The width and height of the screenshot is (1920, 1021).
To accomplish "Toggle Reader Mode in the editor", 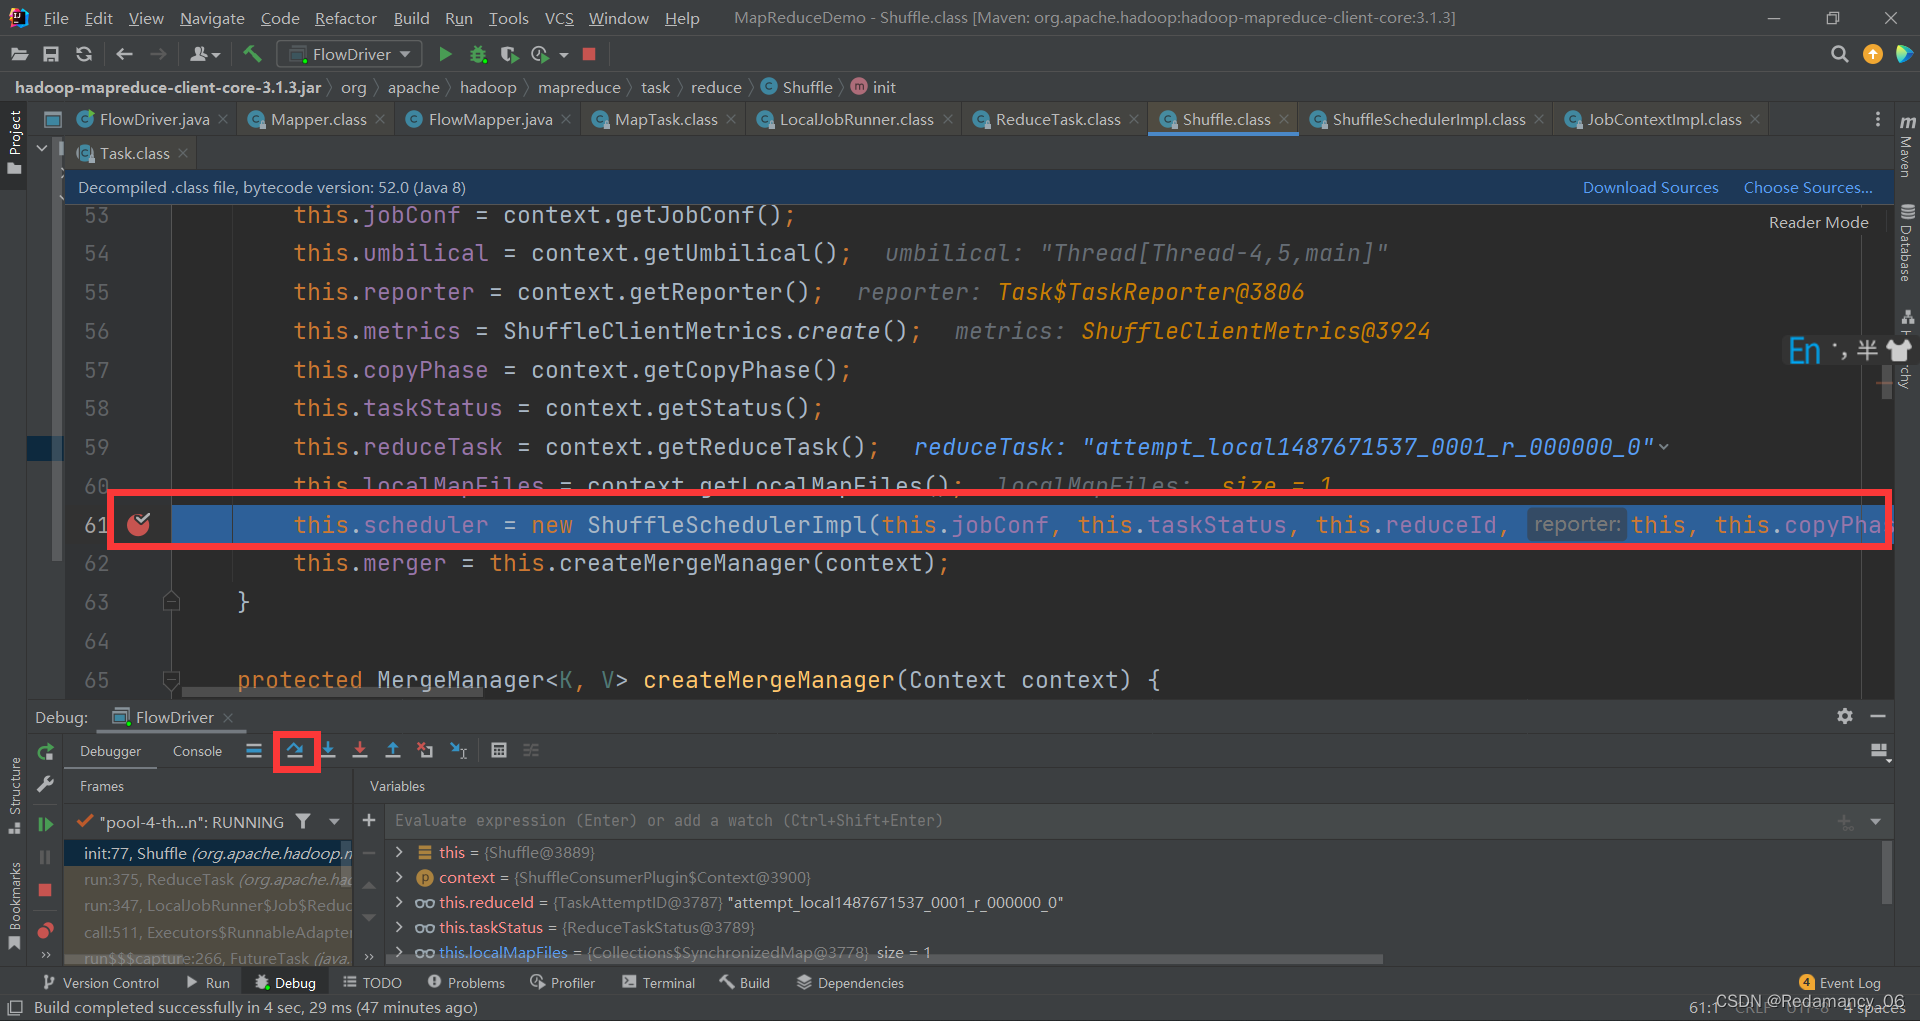I will coord(1818,222).
